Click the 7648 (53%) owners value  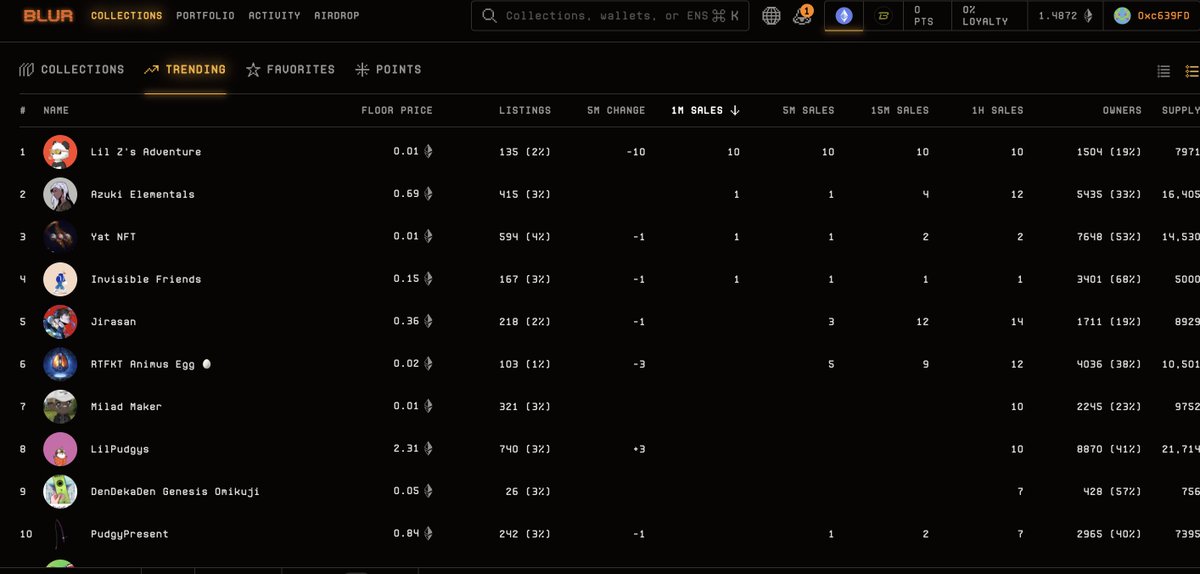(1110, 237)
